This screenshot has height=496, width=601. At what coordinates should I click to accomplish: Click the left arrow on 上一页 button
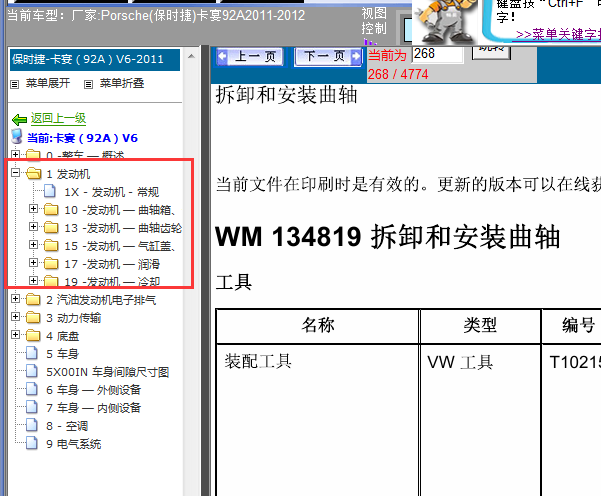[x=222, y=57]
